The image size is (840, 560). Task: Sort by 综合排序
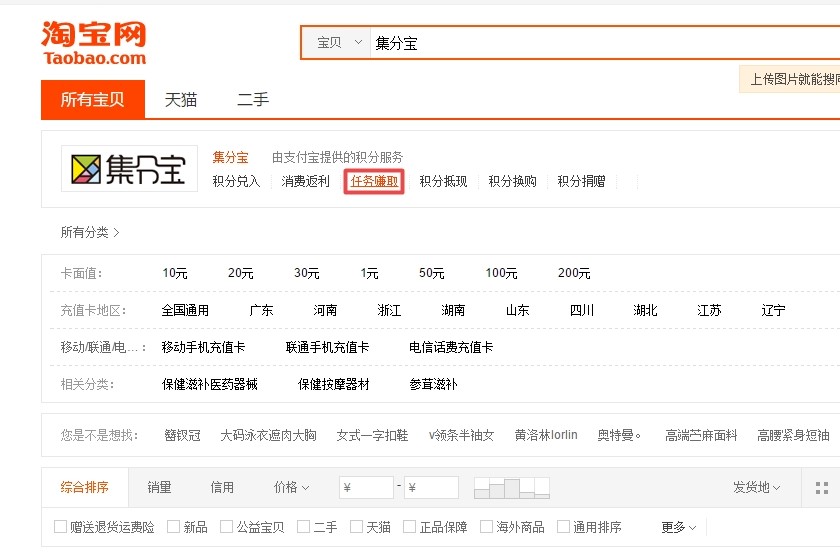click(x=85, y=487)
